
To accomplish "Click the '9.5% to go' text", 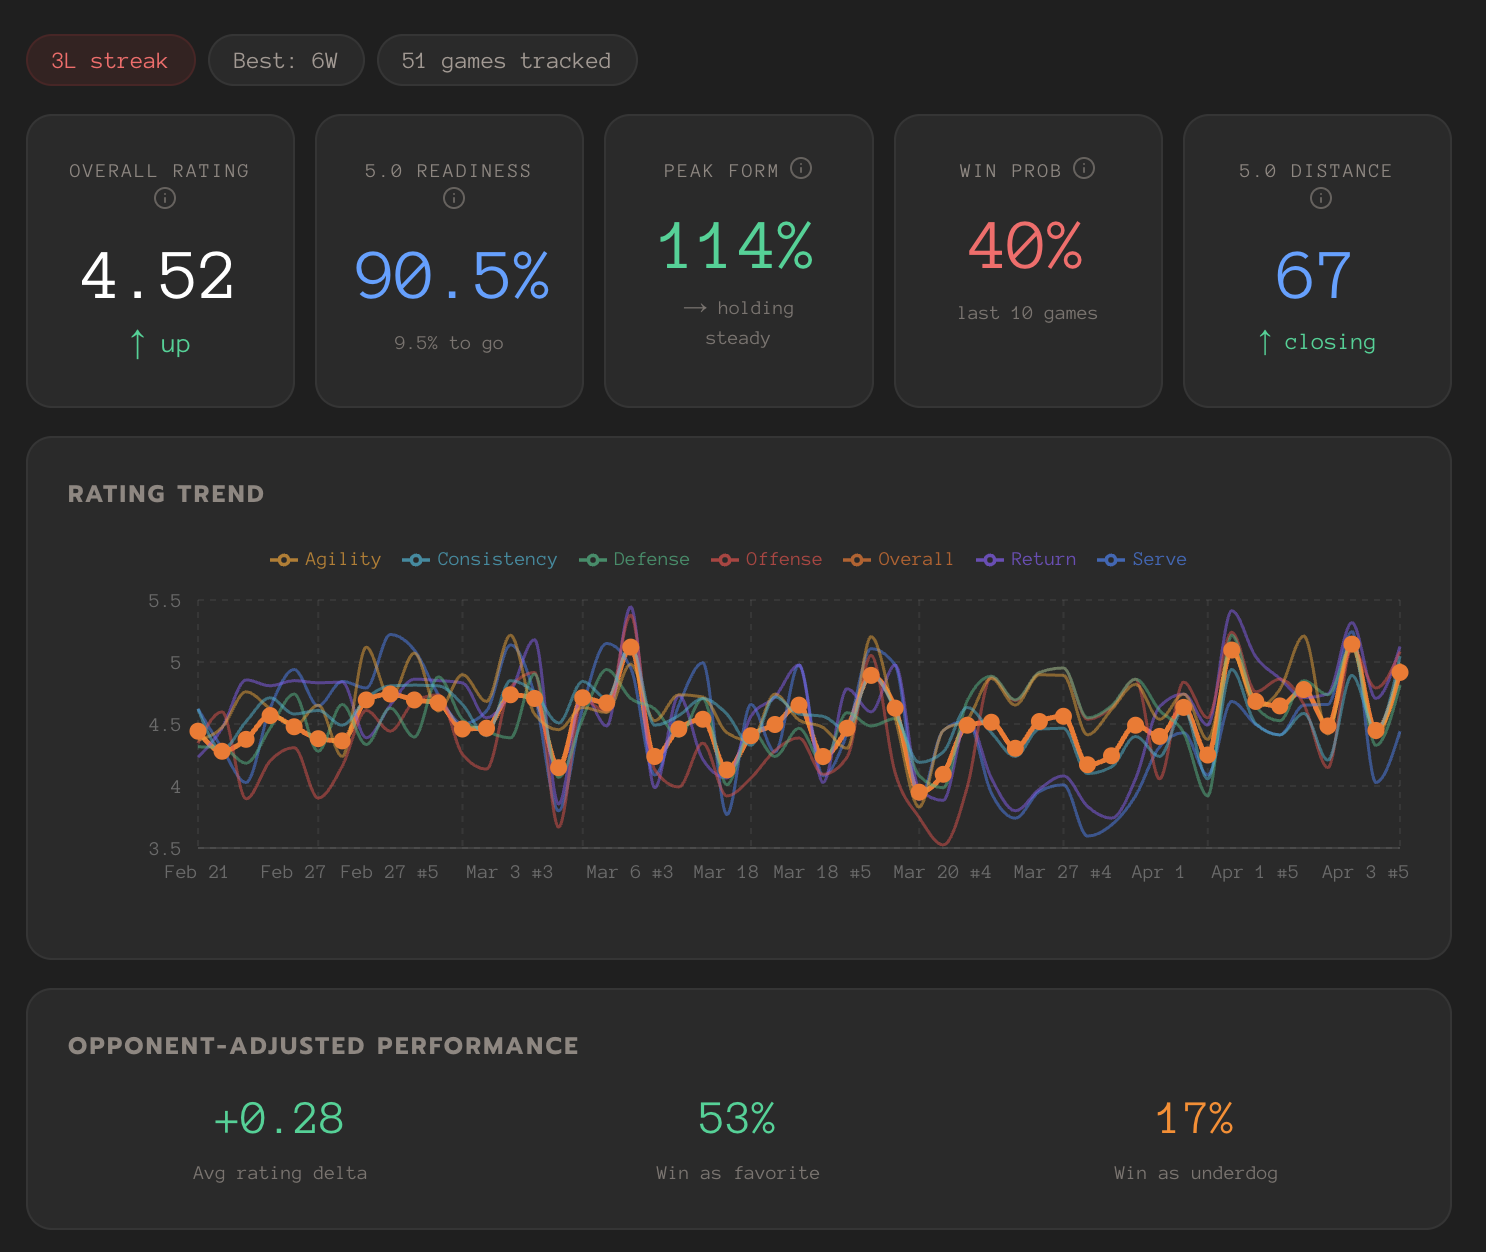I will [449, 343].
